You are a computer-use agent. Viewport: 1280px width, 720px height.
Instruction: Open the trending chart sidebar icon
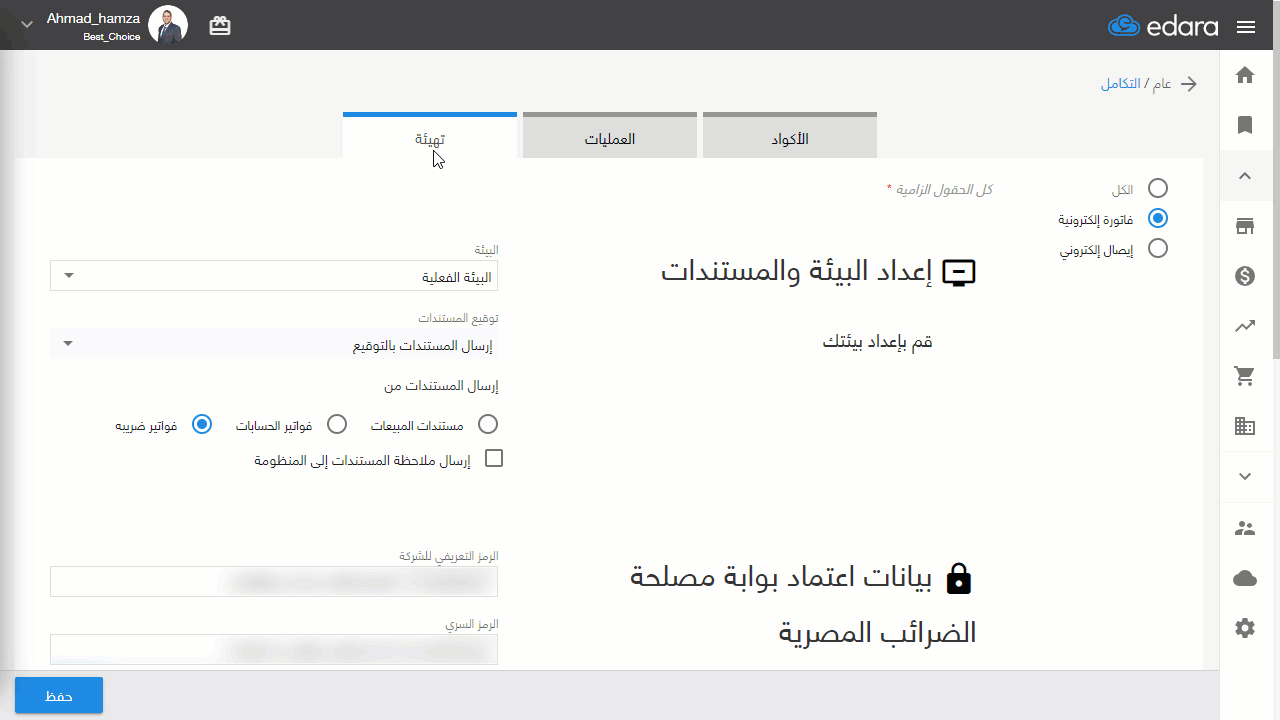pyautogui.click(x=1245, y=326)
